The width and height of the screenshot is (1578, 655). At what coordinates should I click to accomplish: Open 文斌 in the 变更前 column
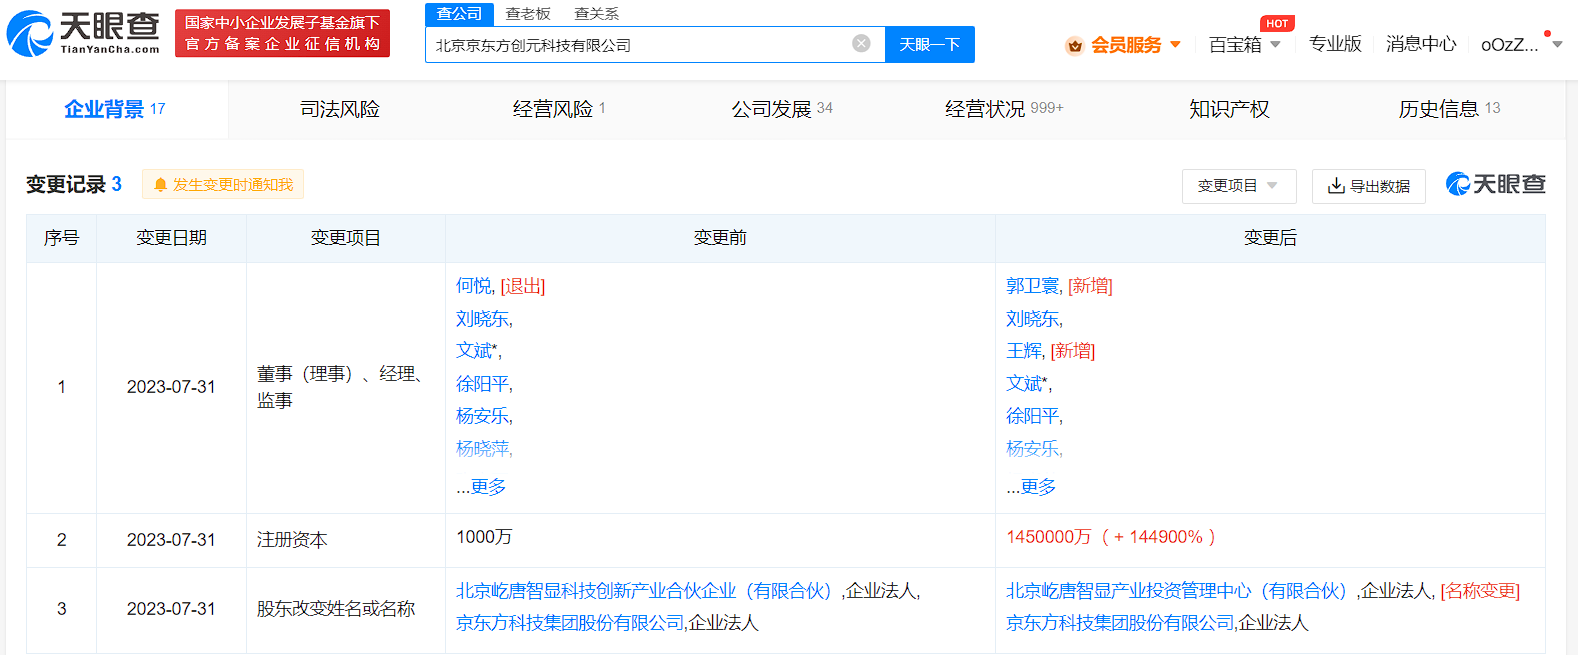474,351
